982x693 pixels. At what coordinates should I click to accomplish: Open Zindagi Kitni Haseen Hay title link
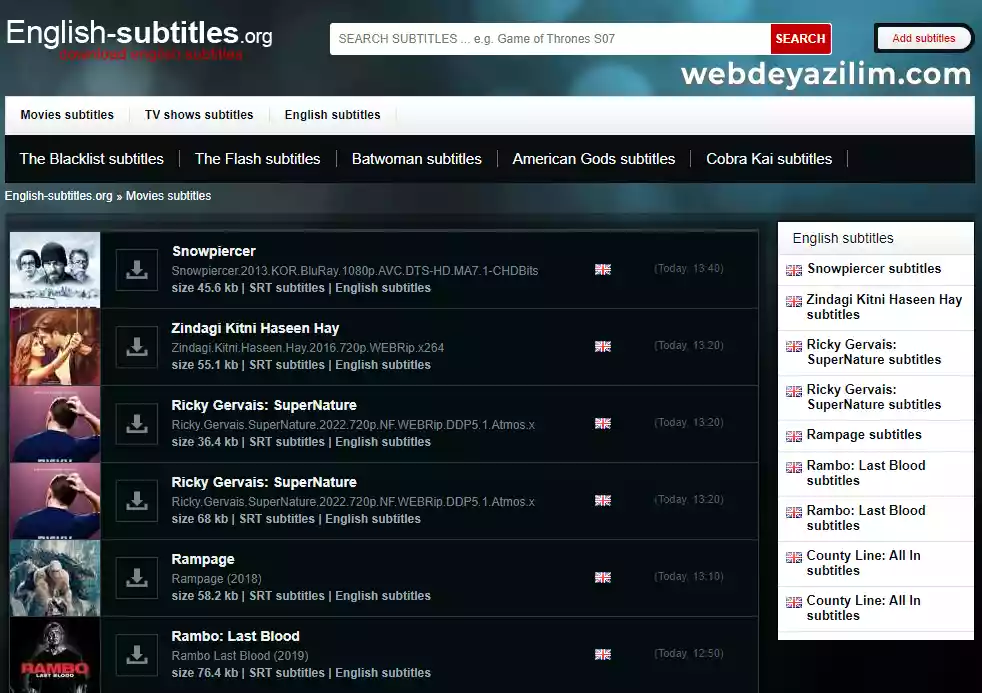tap(256, 328)
